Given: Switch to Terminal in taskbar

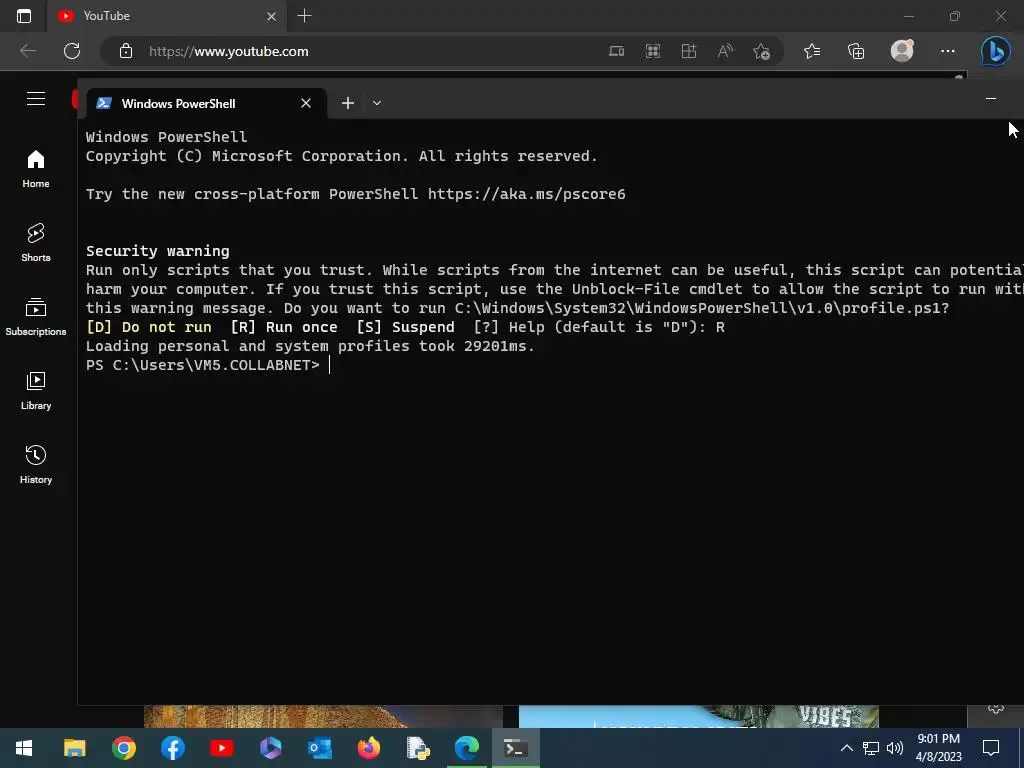Looking at the screenshot, I should click(515, 748).
